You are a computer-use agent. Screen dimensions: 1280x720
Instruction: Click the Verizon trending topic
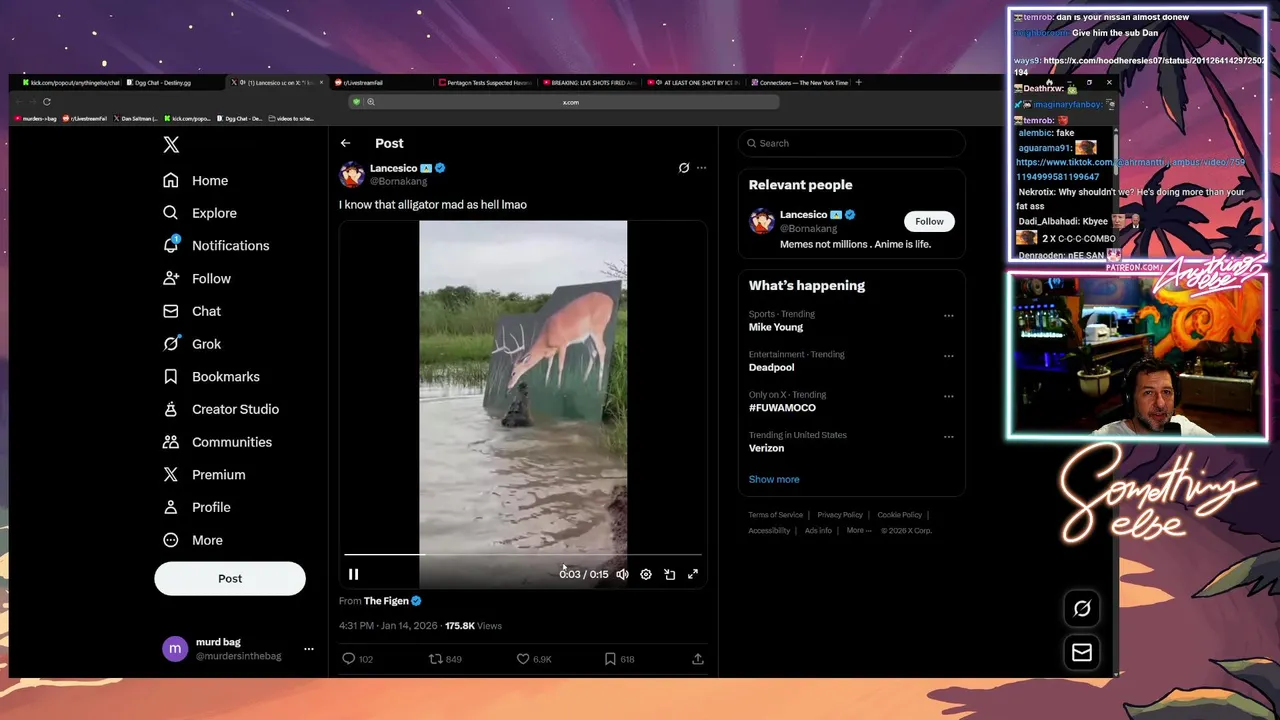766,448
